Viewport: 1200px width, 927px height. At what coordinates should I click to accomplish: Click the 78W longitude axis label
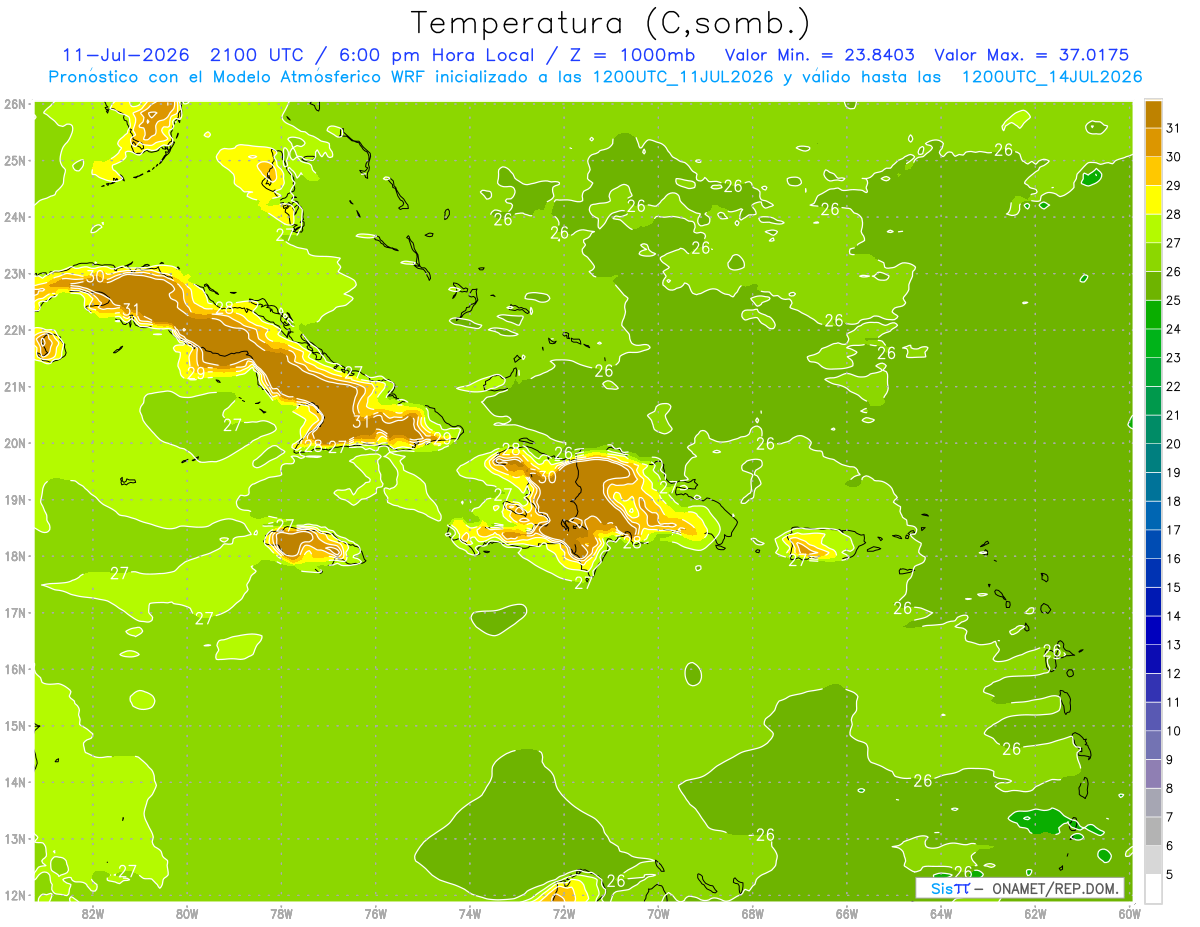tap(281, 913)
